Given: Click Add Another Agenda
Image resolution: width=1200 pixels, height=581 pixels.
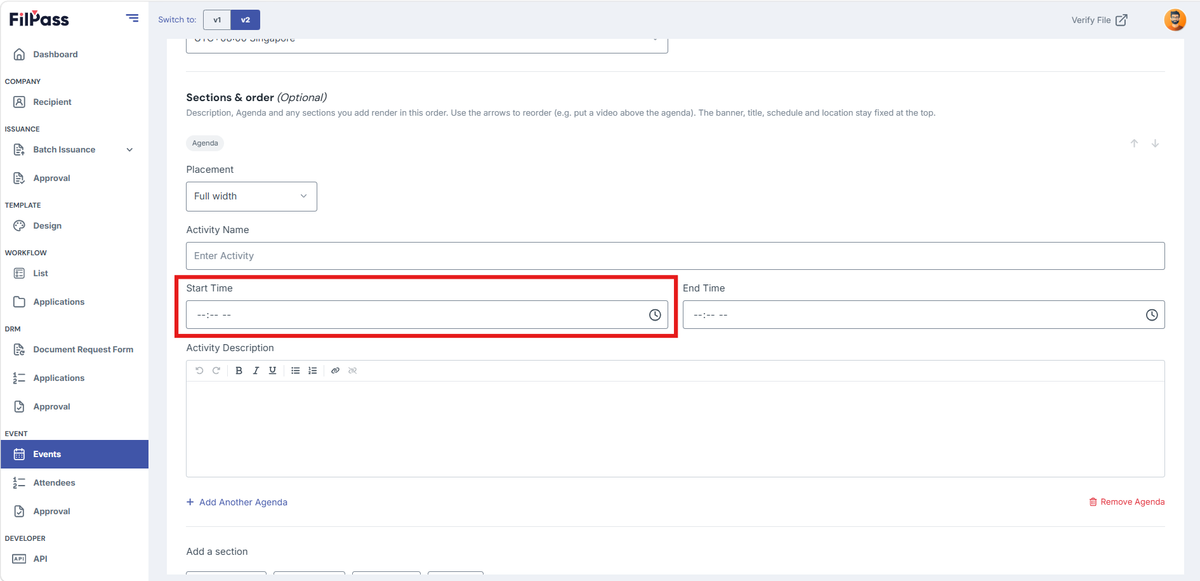Looking at the screenshot, I should pos(237,502).
